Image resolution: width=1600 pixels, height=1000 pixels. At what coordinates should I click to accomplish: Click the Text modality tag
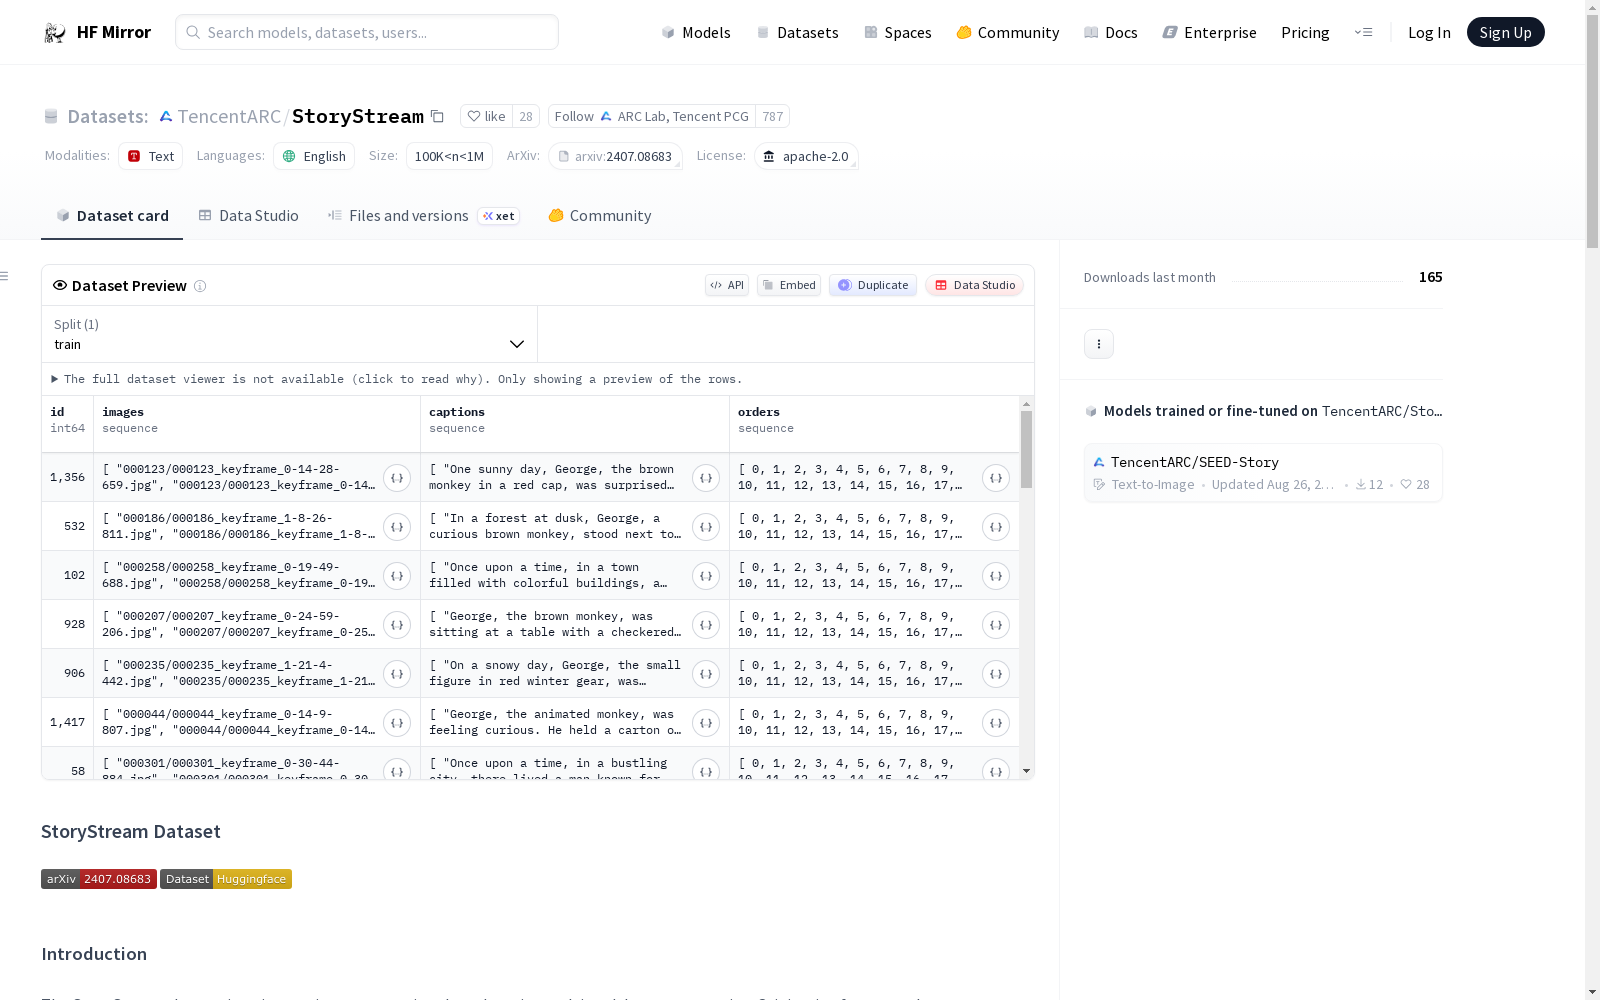point(151,156)
